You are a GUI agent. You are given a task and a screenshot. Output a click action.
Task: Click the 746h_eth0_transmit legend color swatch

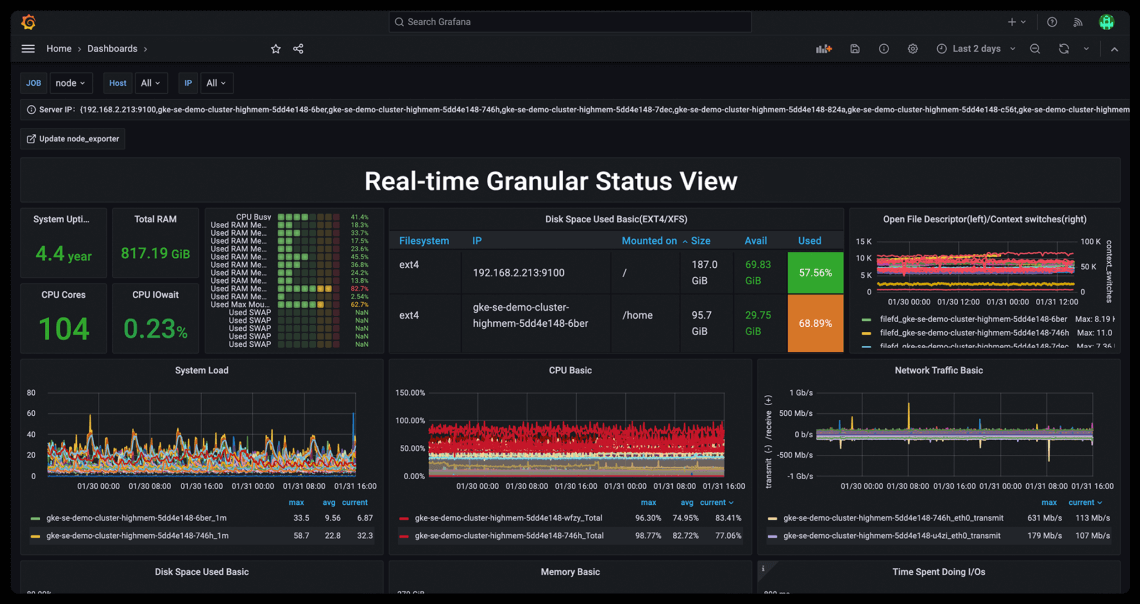pos(770,519)
